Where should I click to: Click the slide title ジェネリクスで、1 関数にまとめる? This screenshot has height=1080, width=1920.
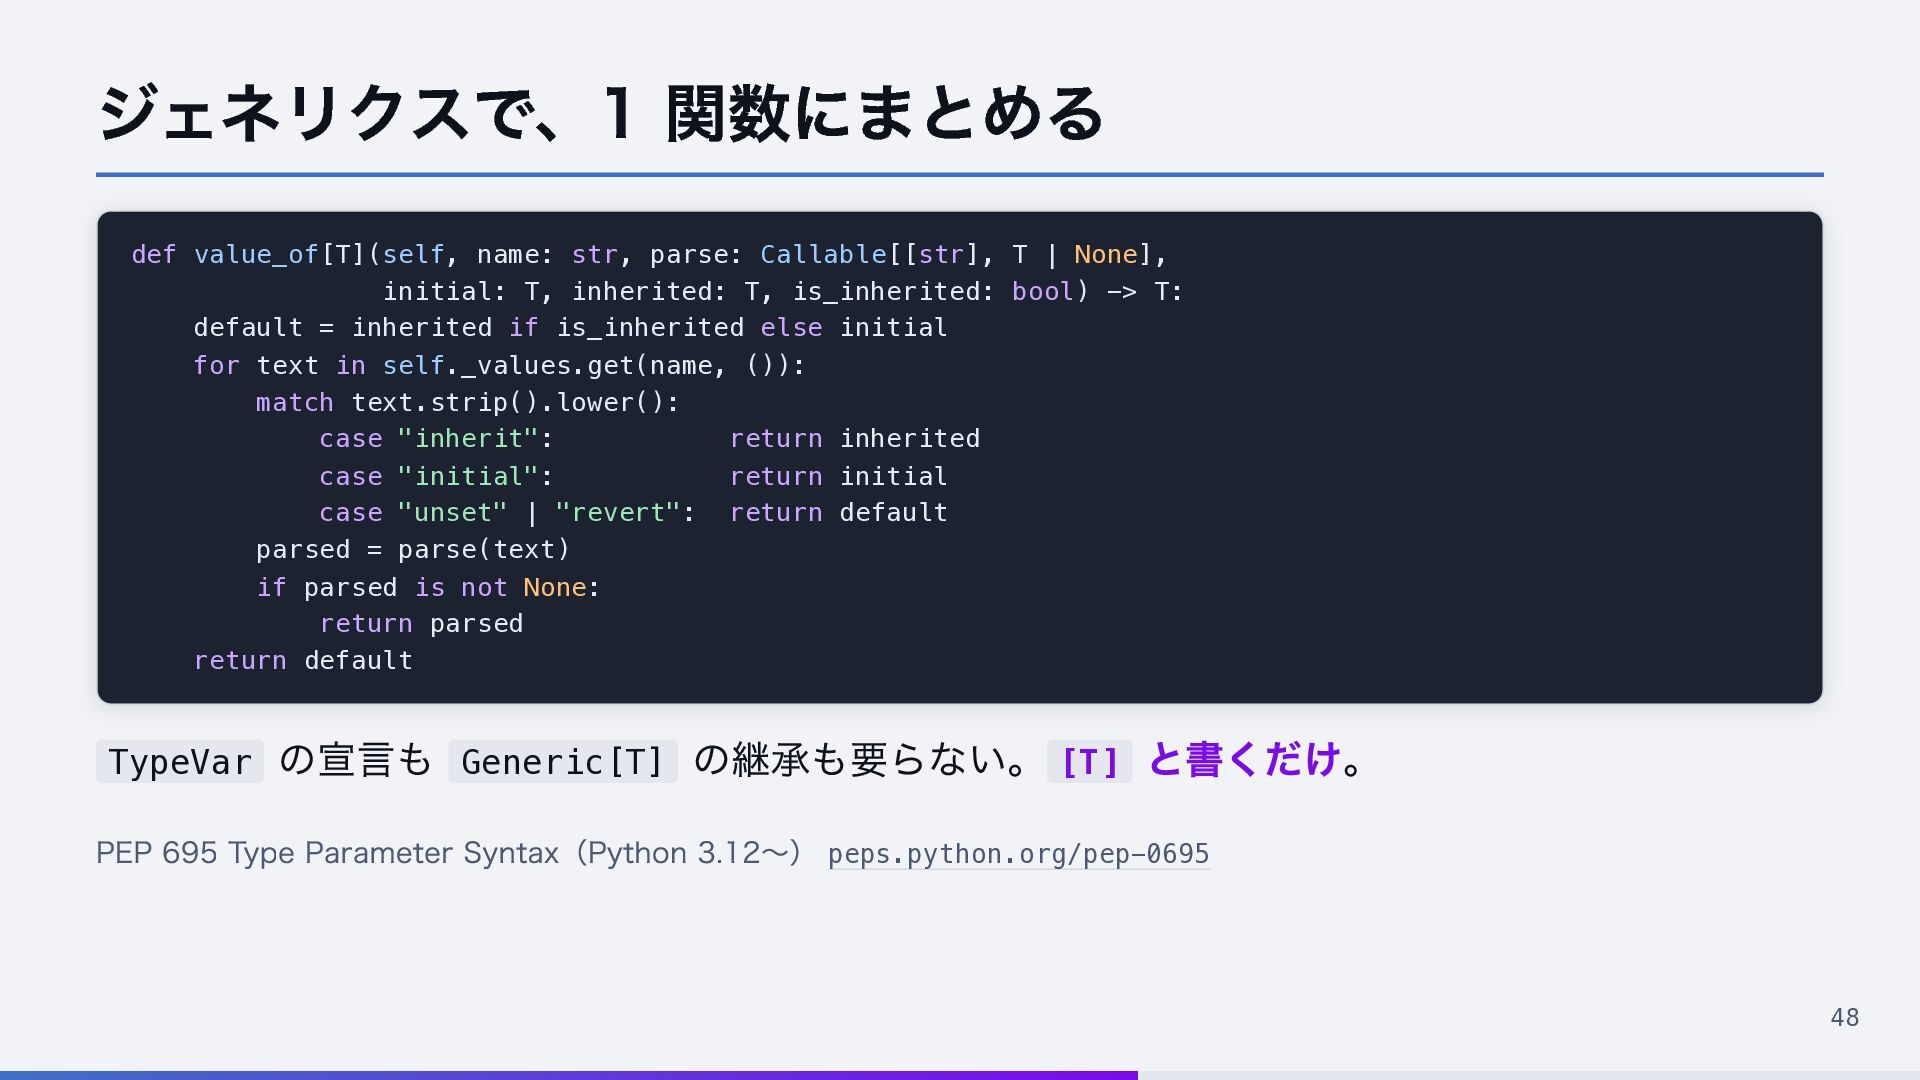(x=600, y=112)
